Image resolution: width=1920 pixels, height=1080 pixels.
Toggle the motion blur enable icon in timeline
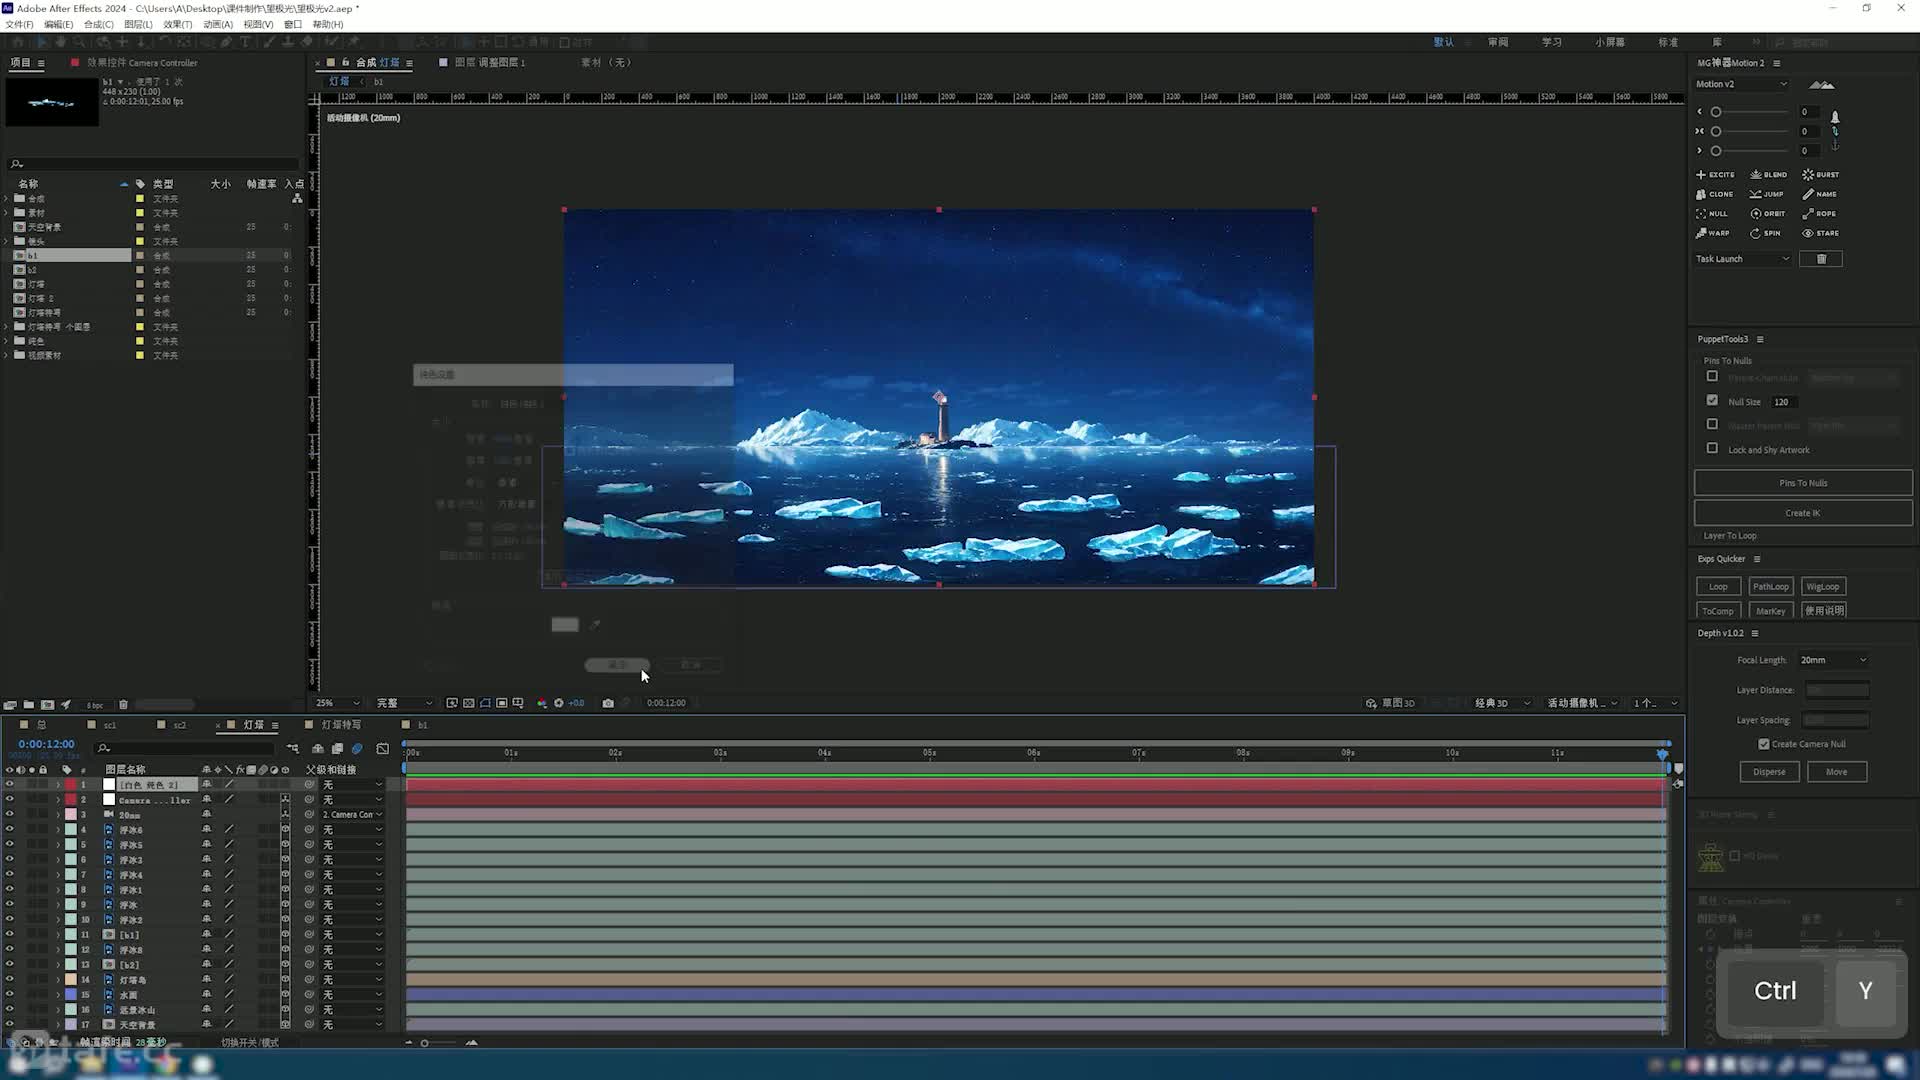point(357,748)
